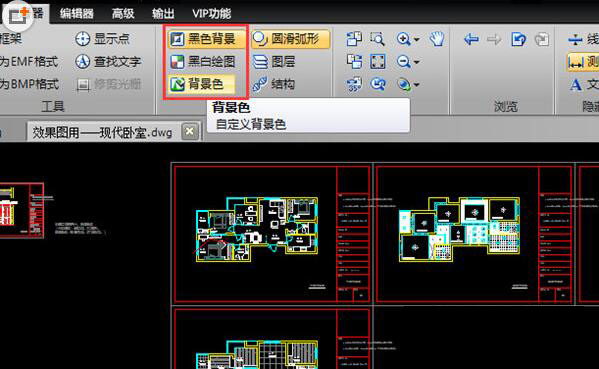Image resolution: width=599 pixels, height=369 pixels.
Task: Click the second ceiling plan drawing thumbnail
Action: [x=460, y=229]
